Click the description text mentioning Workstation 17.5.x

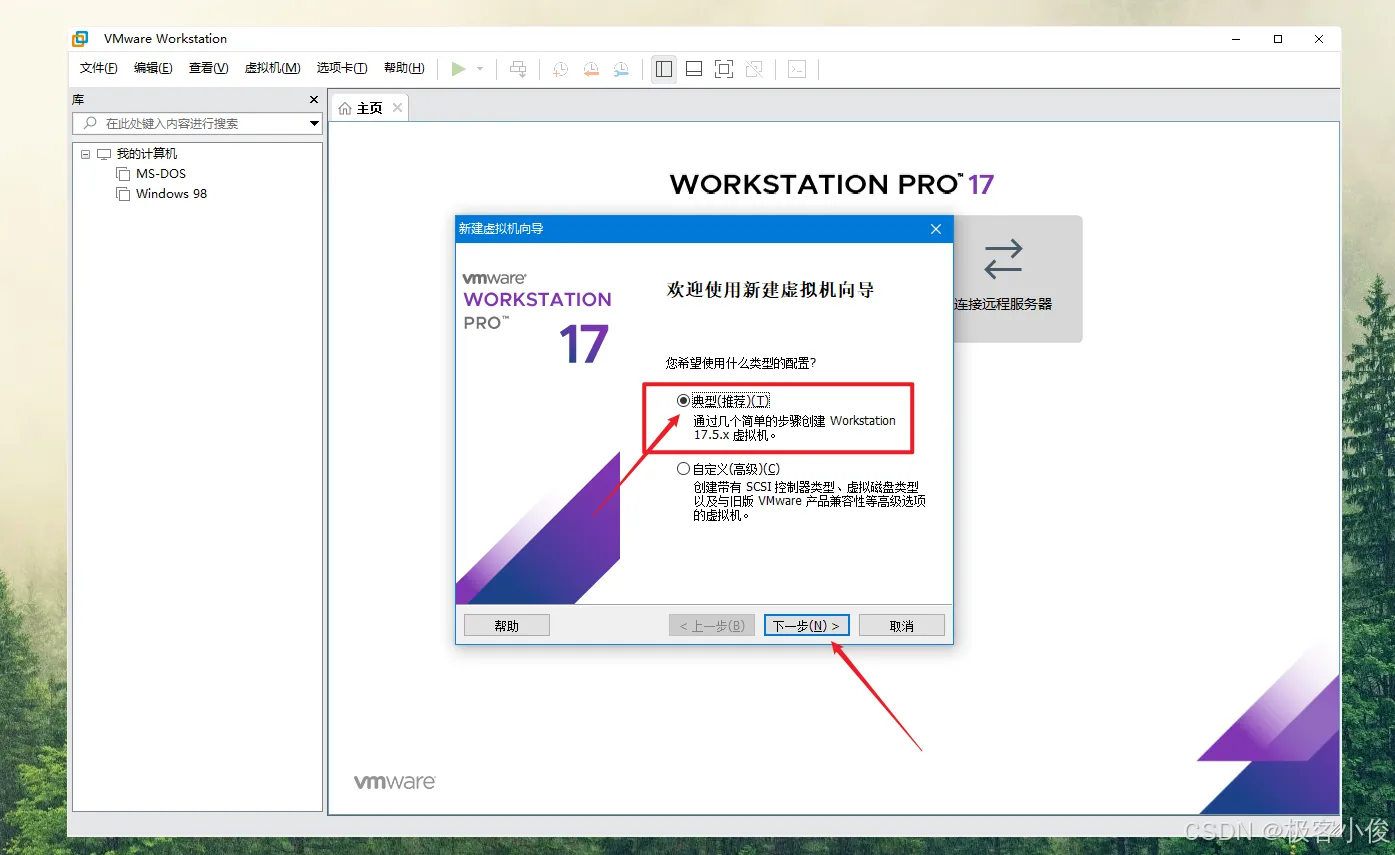pos(795,428)
